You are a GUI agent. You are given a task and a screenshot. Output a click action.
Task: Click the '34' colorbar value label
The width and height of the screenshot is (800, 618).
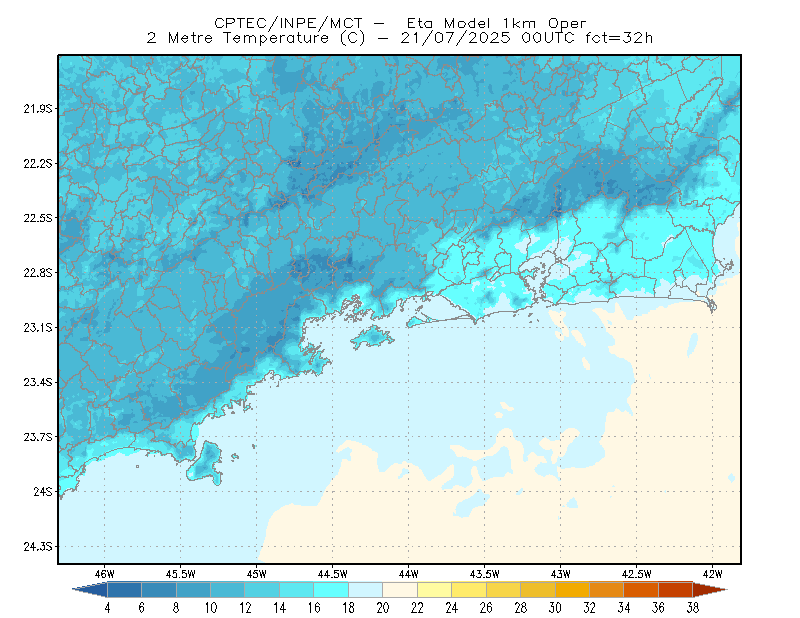(x=624, y=608)
